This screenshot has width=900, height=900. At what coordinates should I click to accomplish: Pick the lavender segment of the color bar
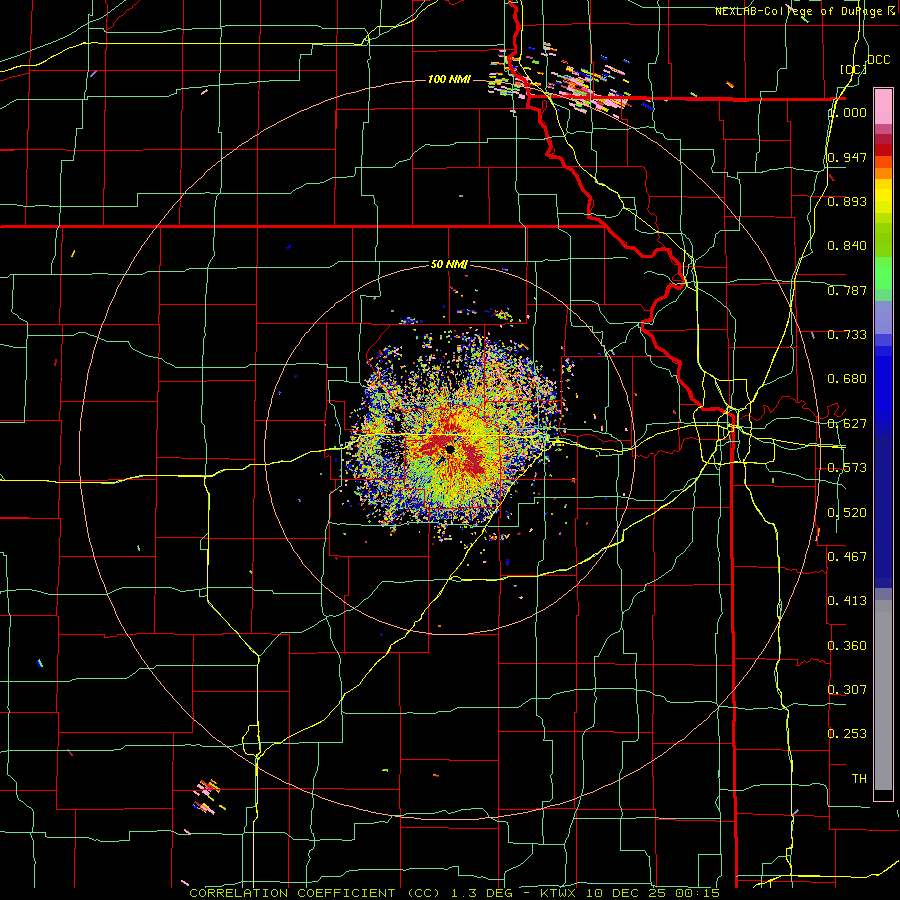click(x=883, y=317)
